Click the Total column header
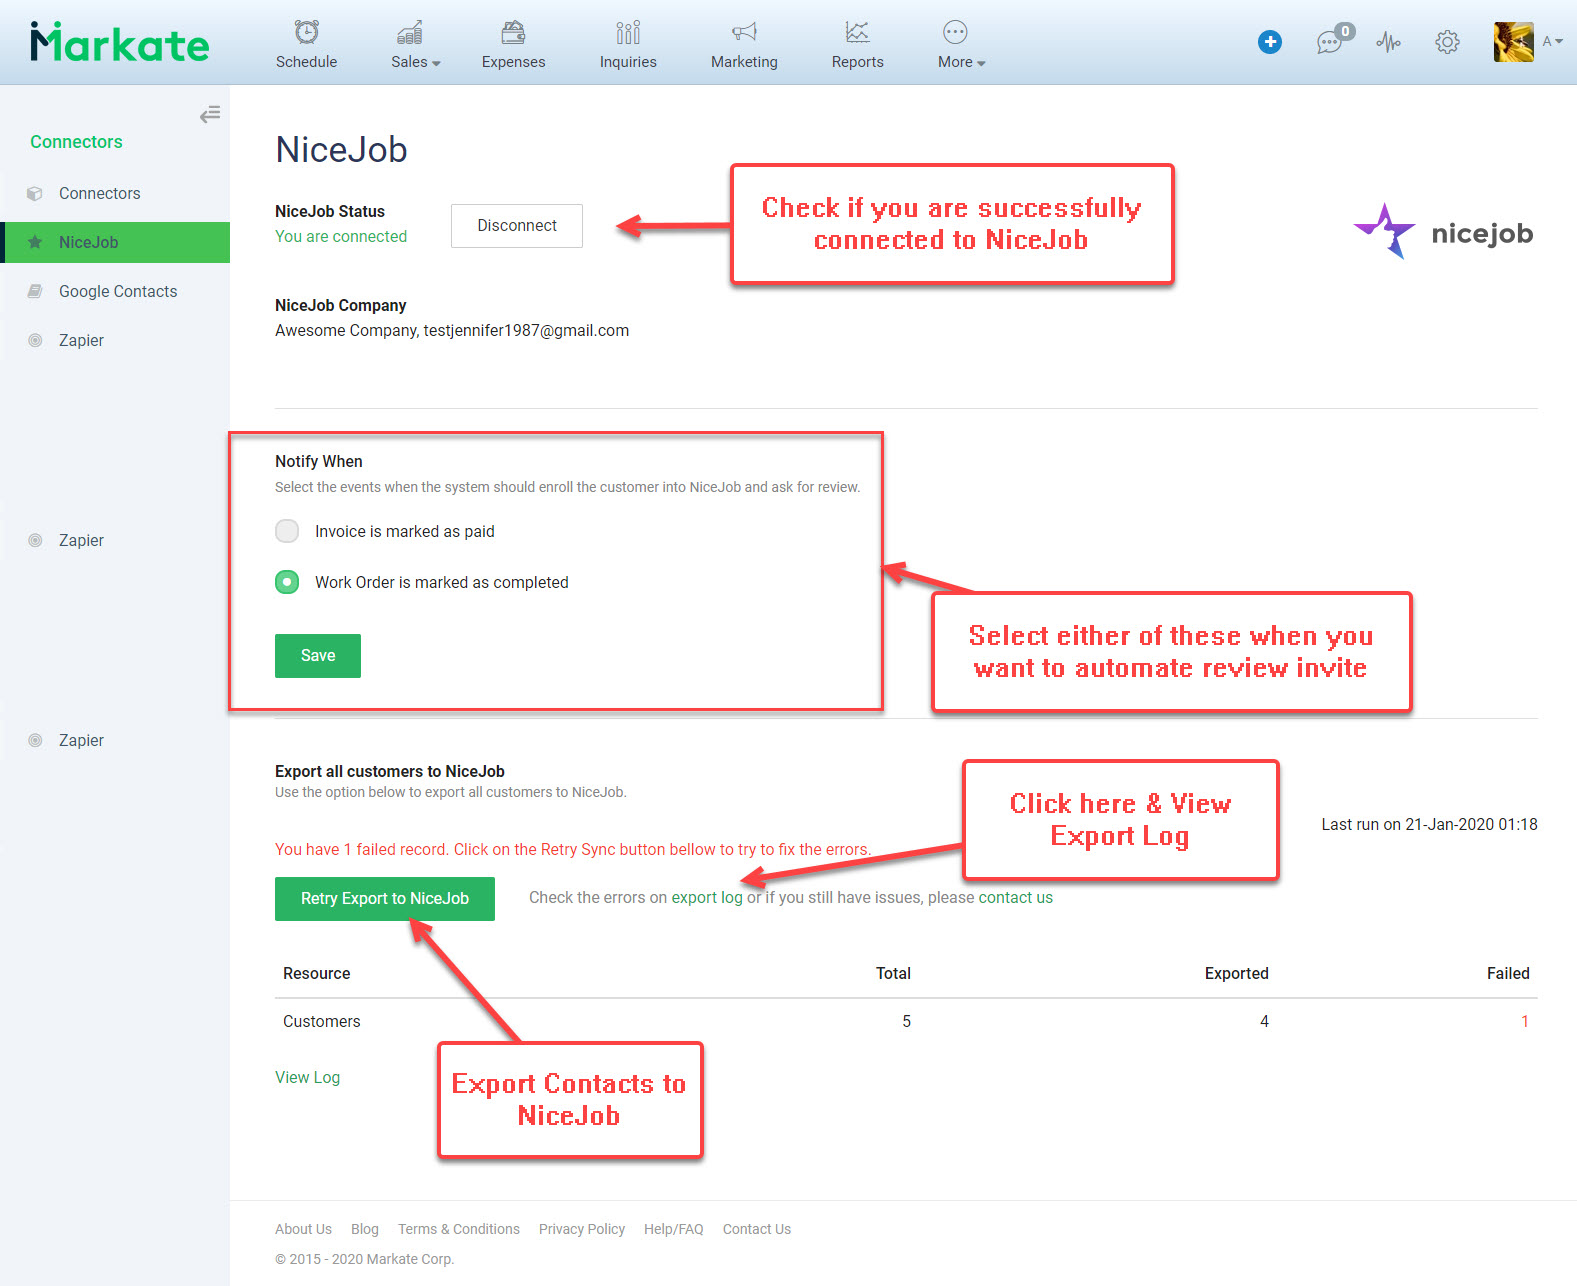This screenshot has width=1577, height=1286. tap(893, 974)
